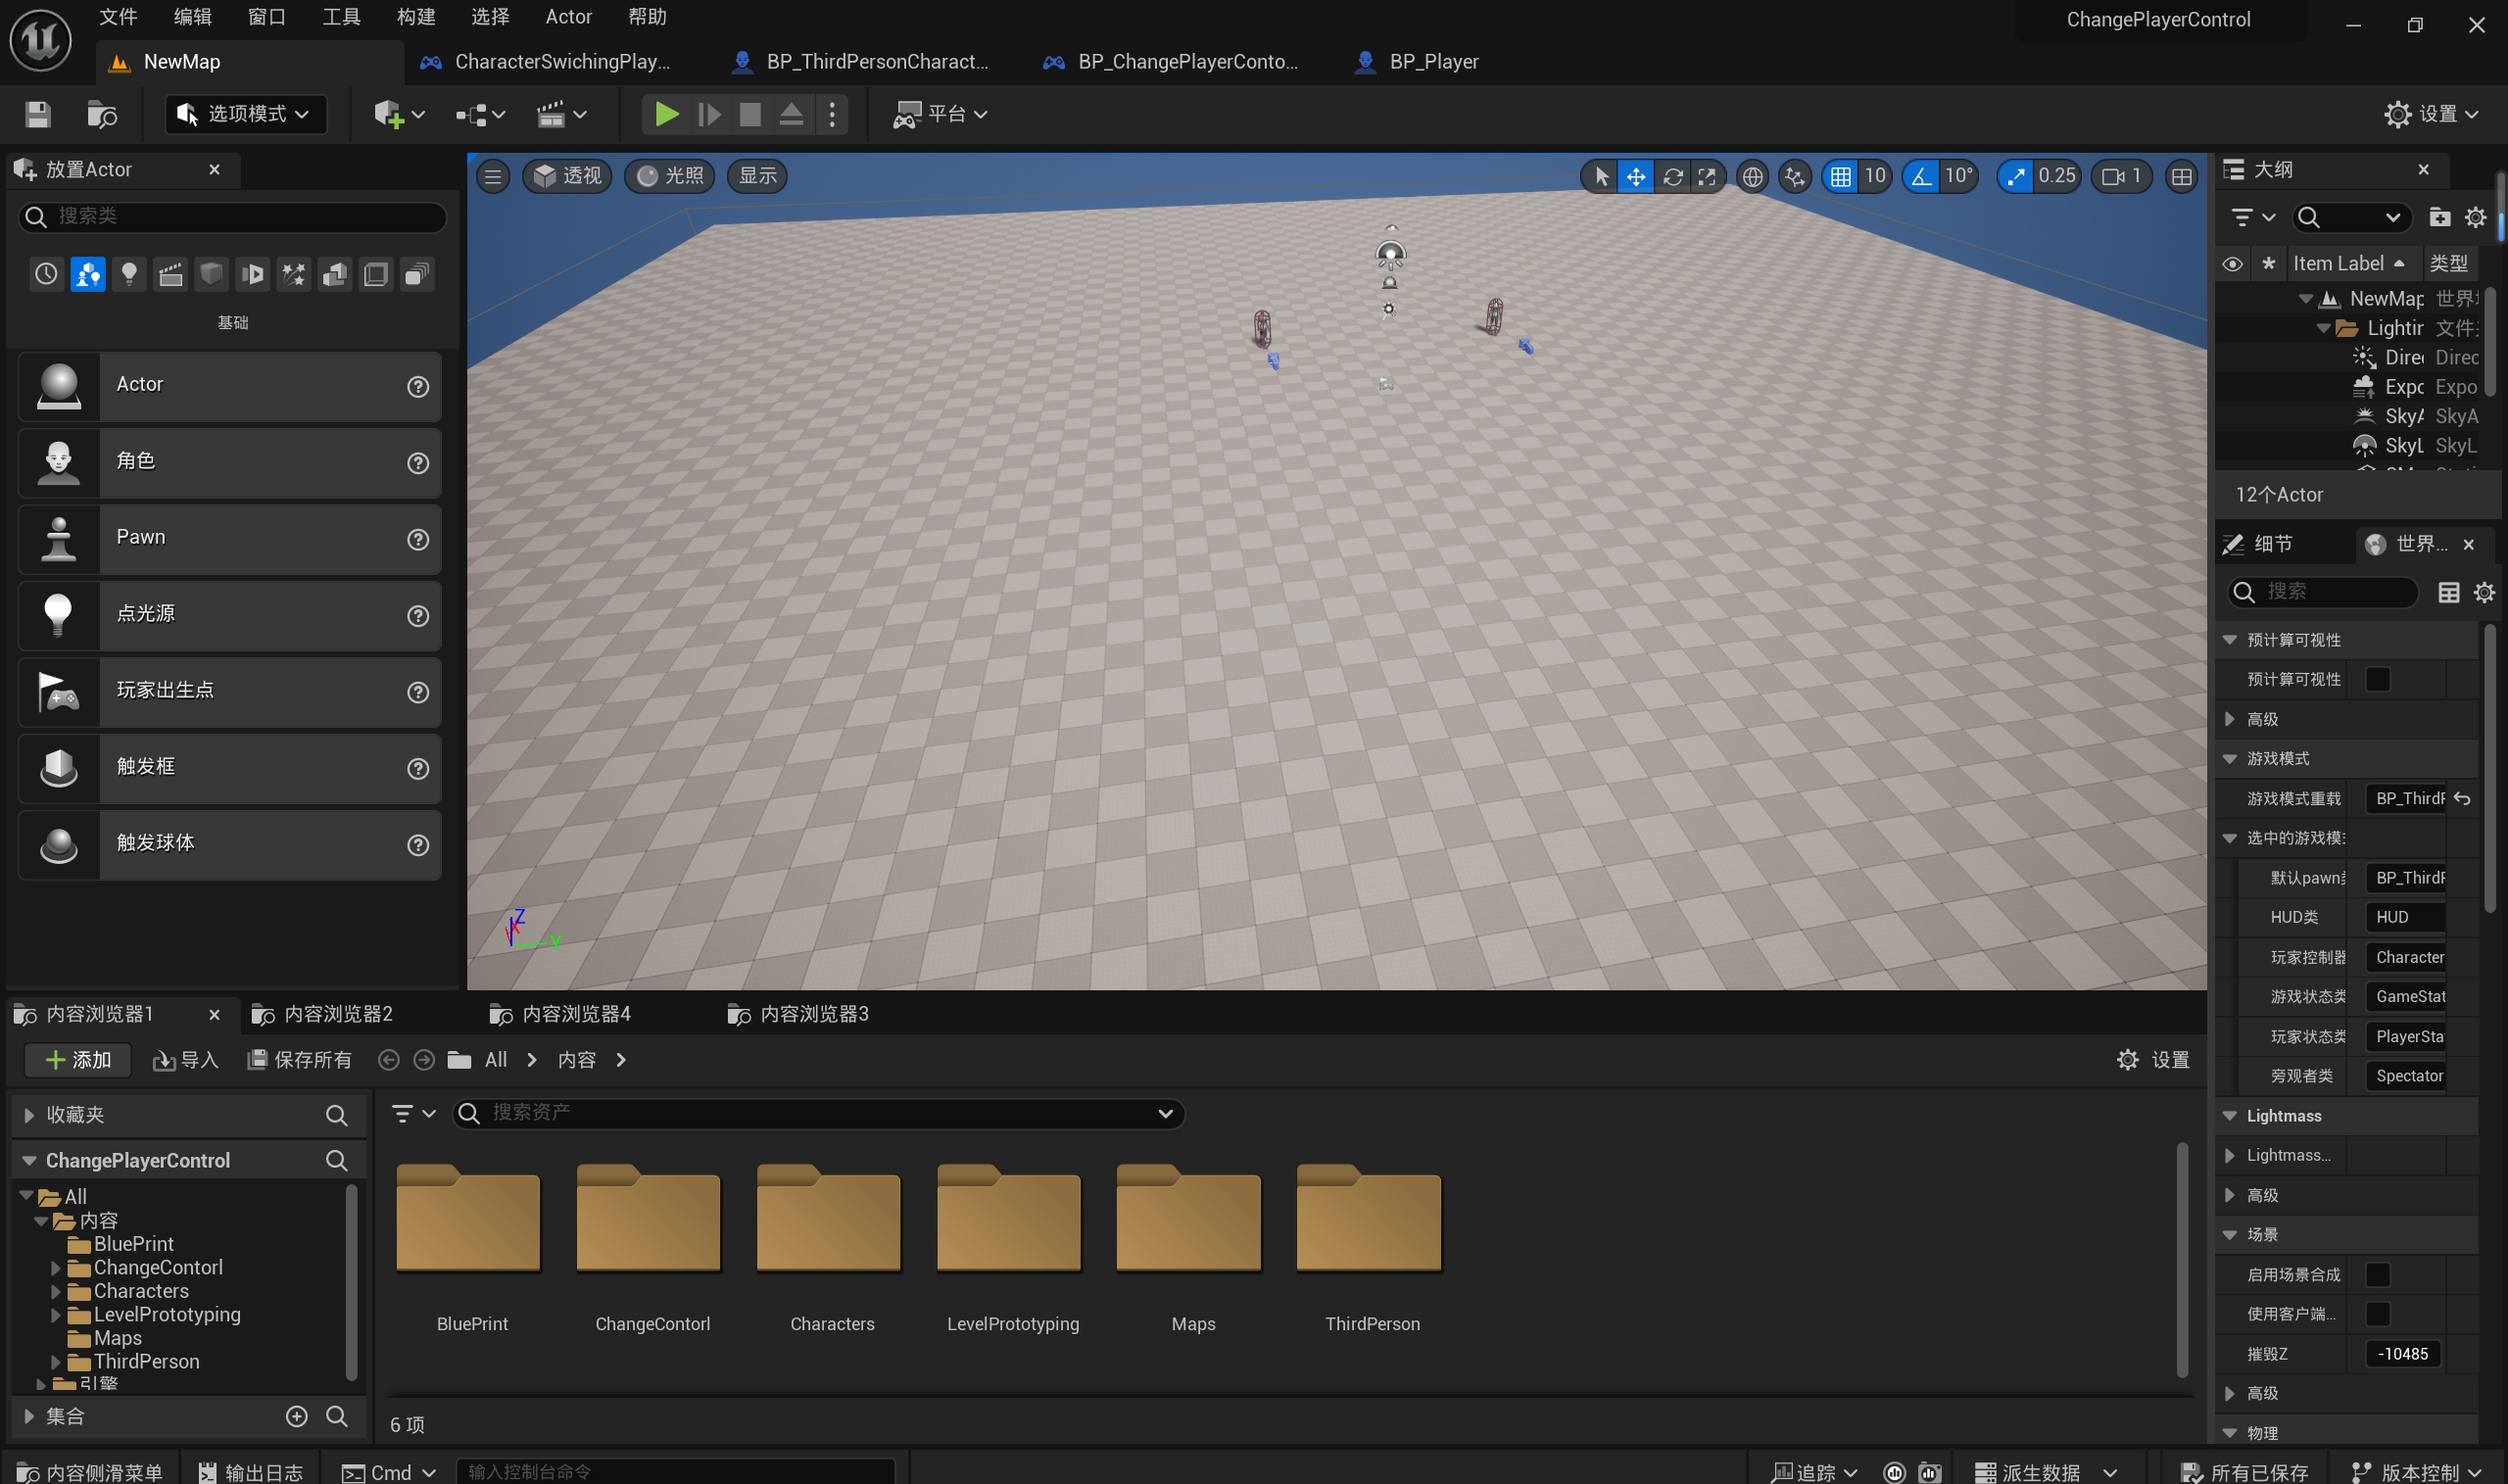
Task: Toggle the grid snapping button
Action: click(1840, 176)
